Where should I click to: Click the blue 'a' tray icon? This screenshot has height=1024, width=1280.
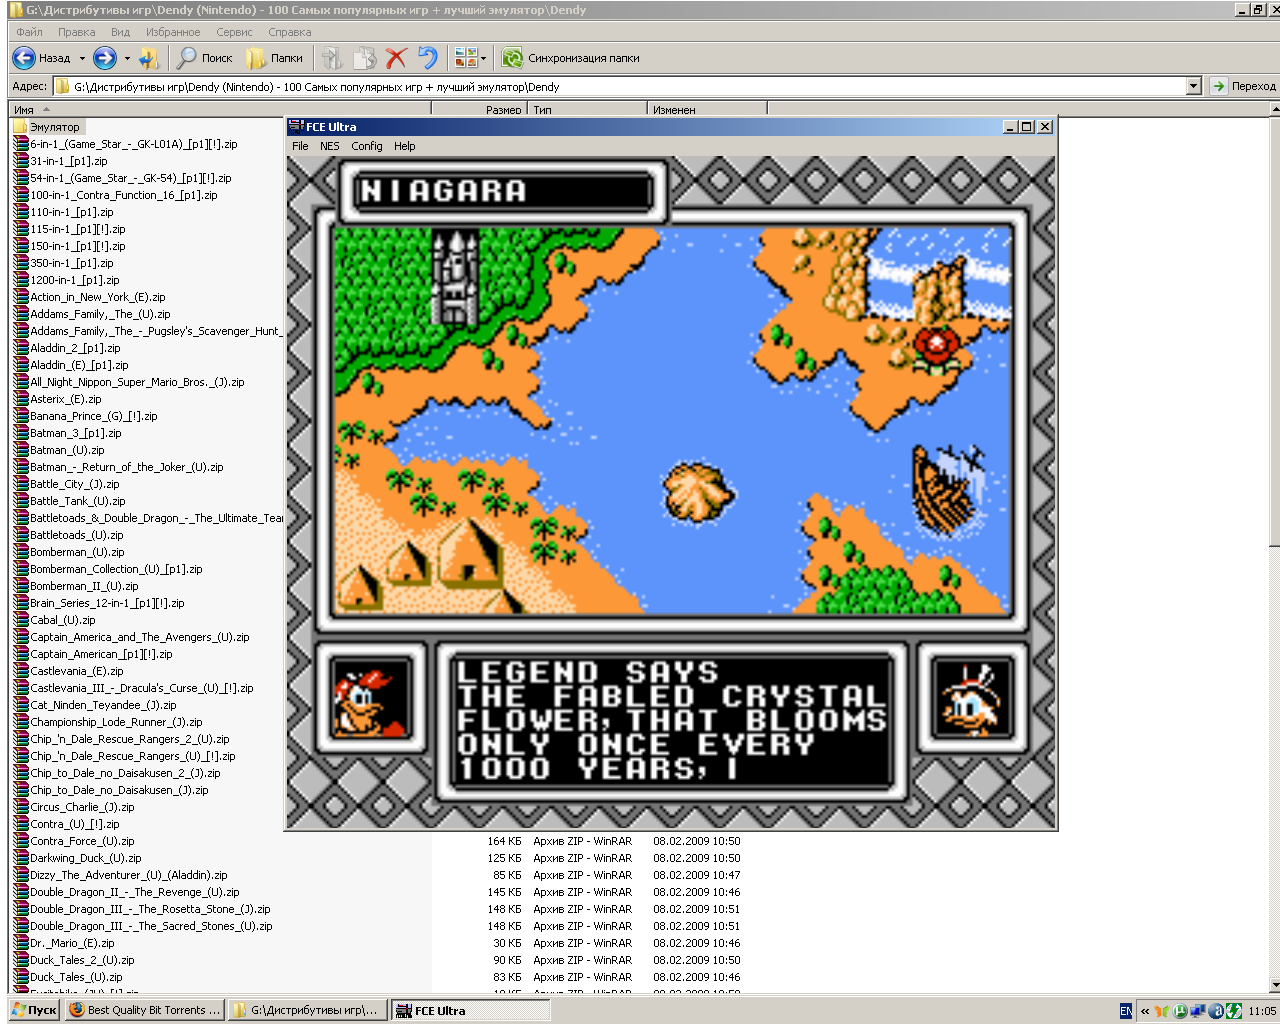point(1216,1011)
